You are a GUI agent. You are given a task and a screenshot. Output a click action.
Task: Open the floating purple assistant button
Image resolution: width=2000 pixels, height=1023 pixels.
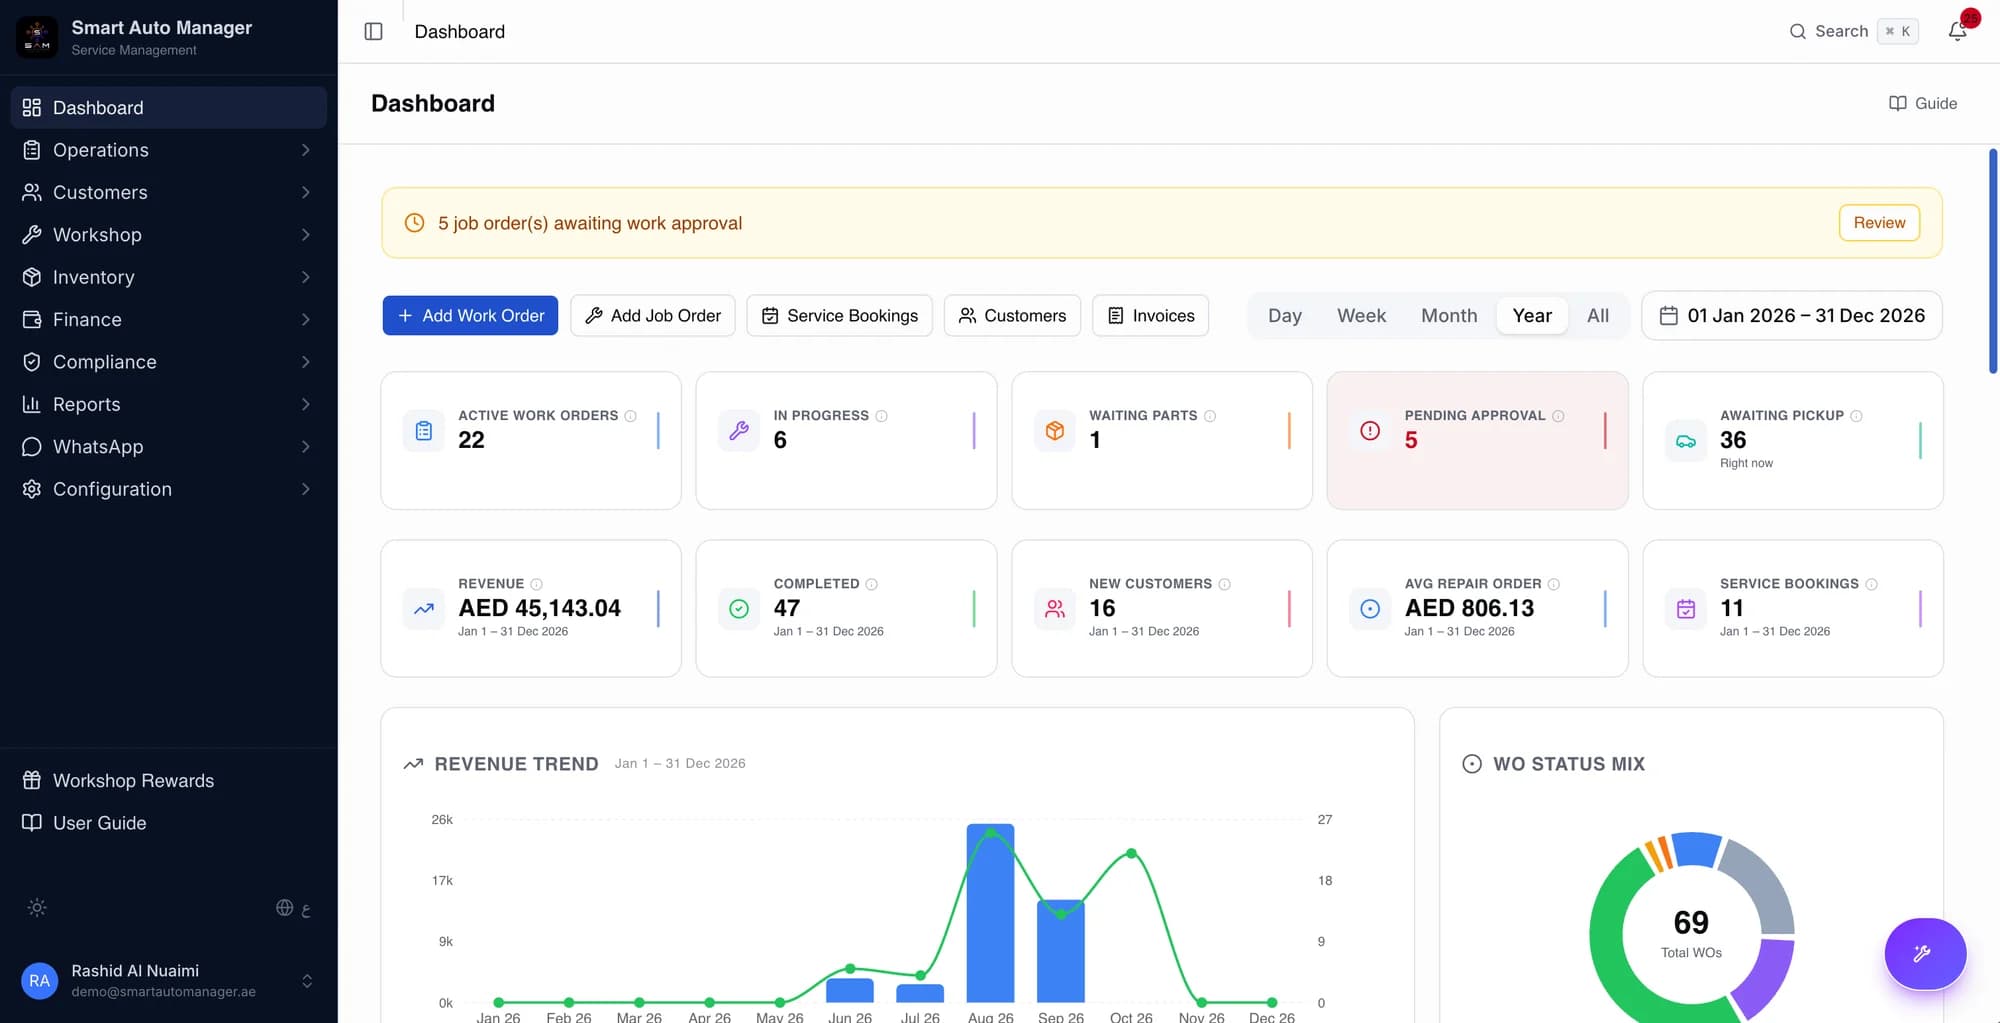[1925, 953]
